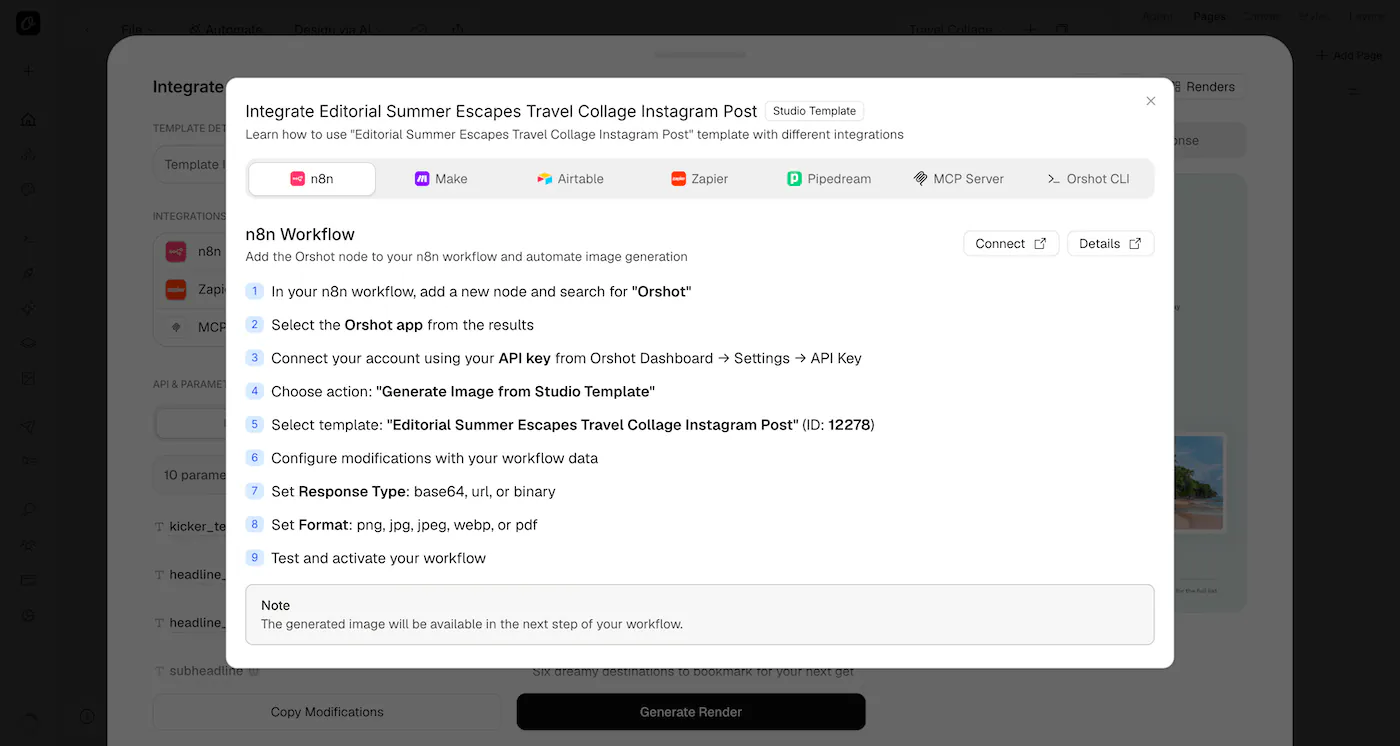Switch to the Canvas panel tab
This screenshot has width=1400, height=746.
(x=1261, y=16)
